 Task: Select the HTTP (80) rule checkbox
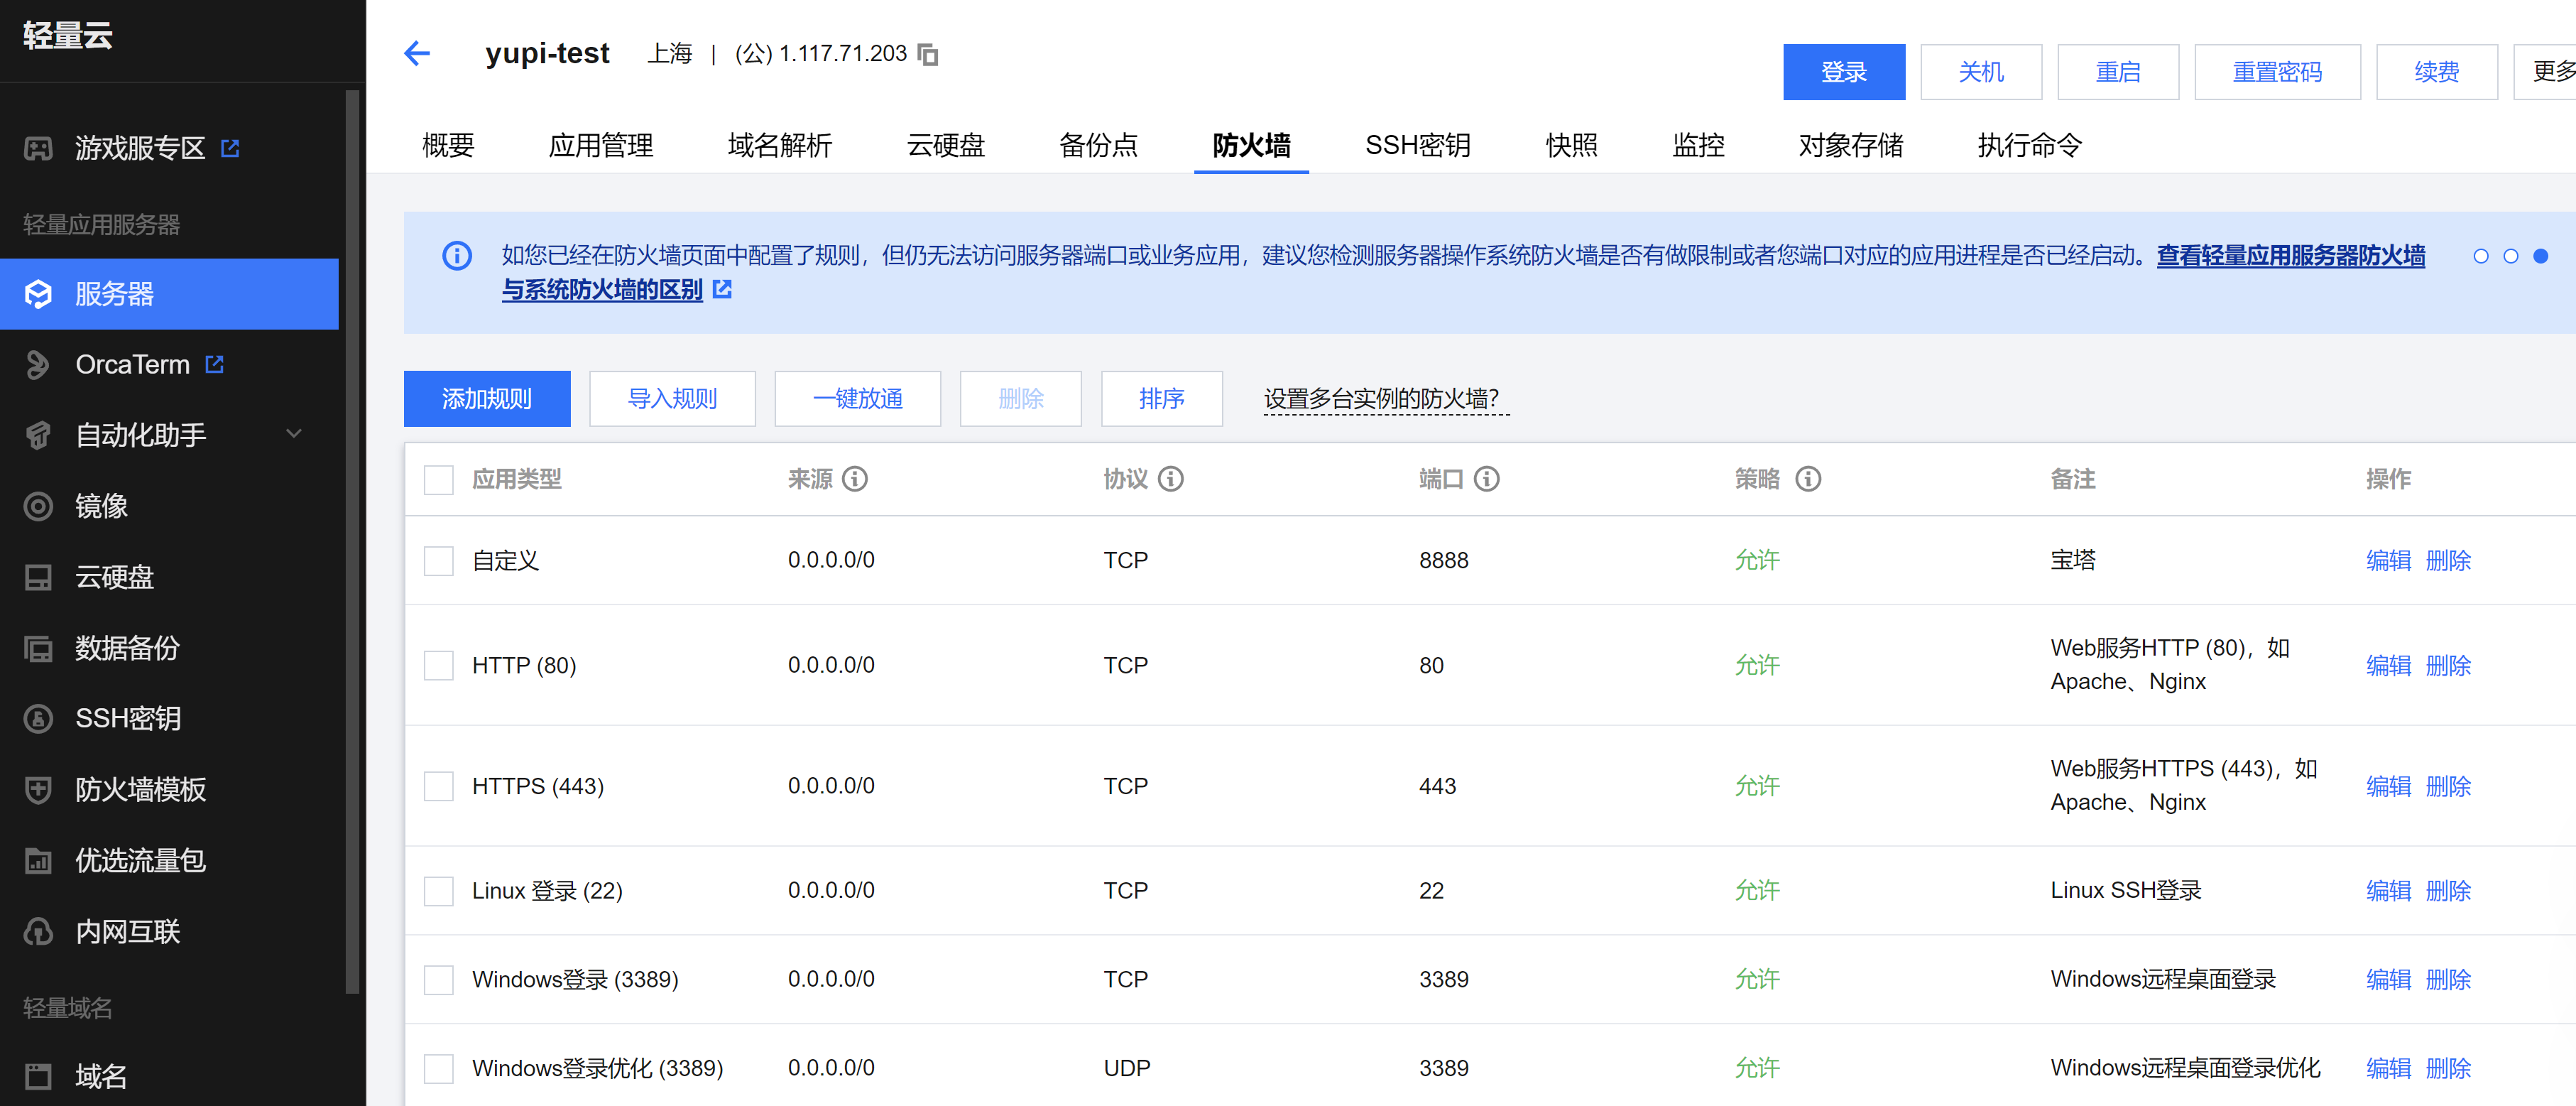[438, 665]
